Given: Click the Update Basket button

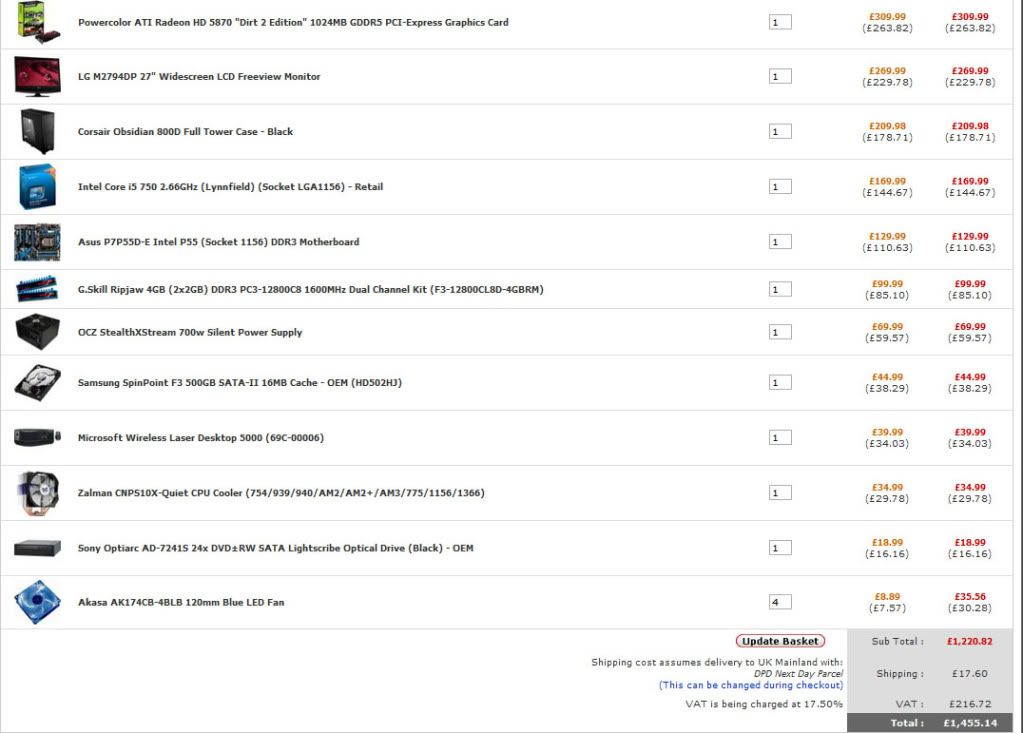Looking at the screenshot, I should coord(780,641).
